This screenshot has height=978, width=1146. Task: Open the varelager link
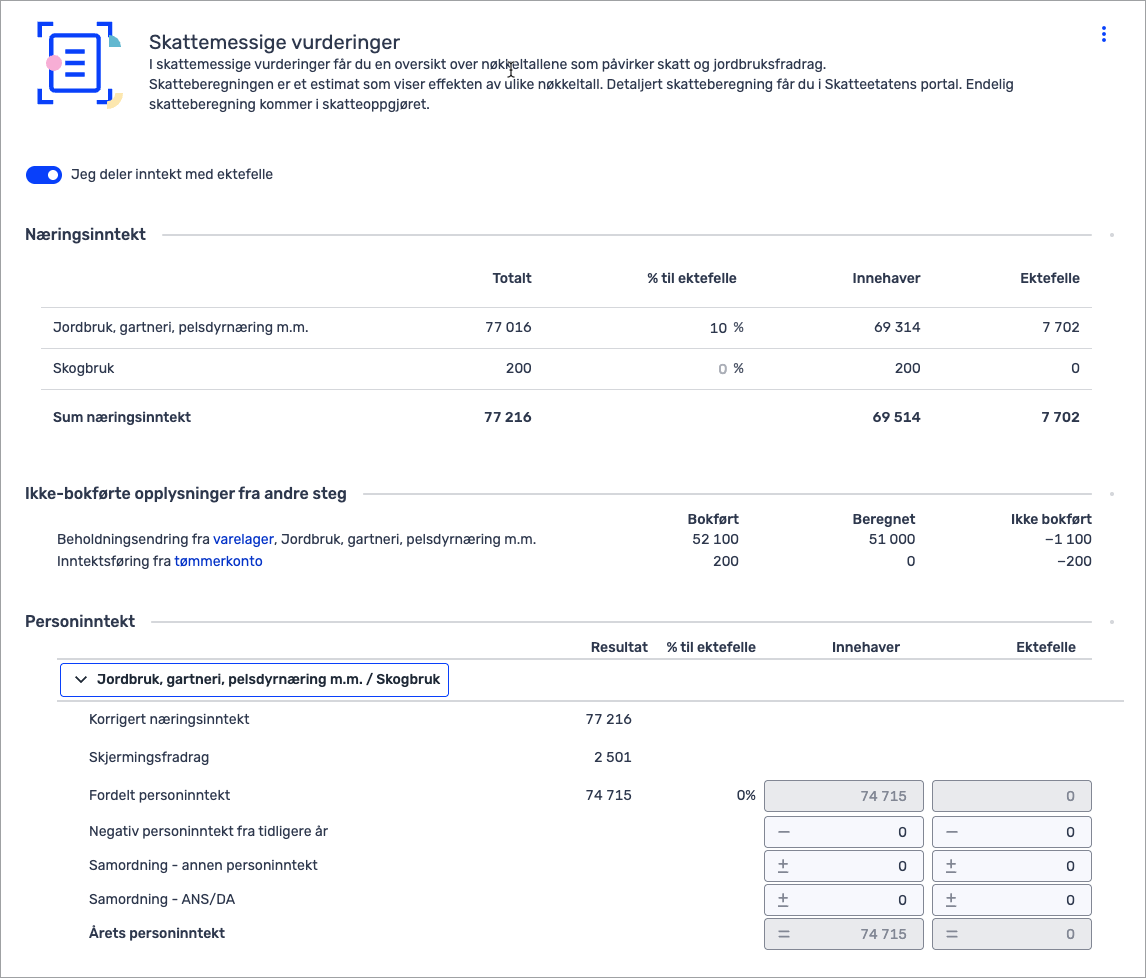pyautogui.click(x=244, y=540)
